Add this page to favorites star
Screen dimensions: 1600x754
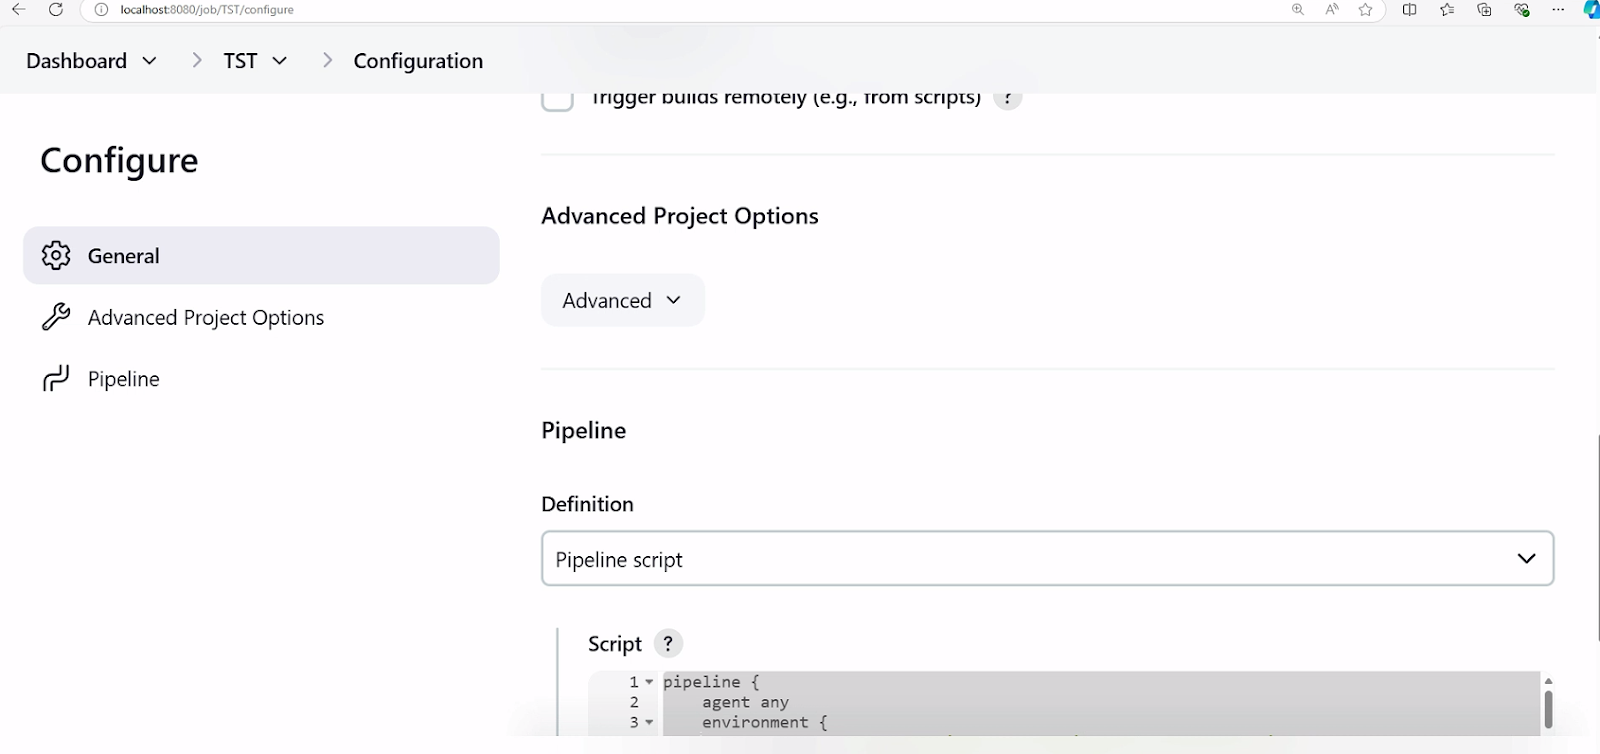pyautogui.click(x=1366, y=9)
